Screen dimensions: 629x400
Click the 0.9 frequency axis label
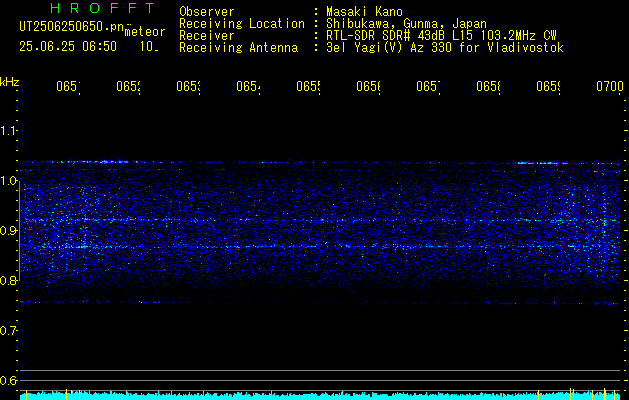pyautogui.click(x=9, y=230)
